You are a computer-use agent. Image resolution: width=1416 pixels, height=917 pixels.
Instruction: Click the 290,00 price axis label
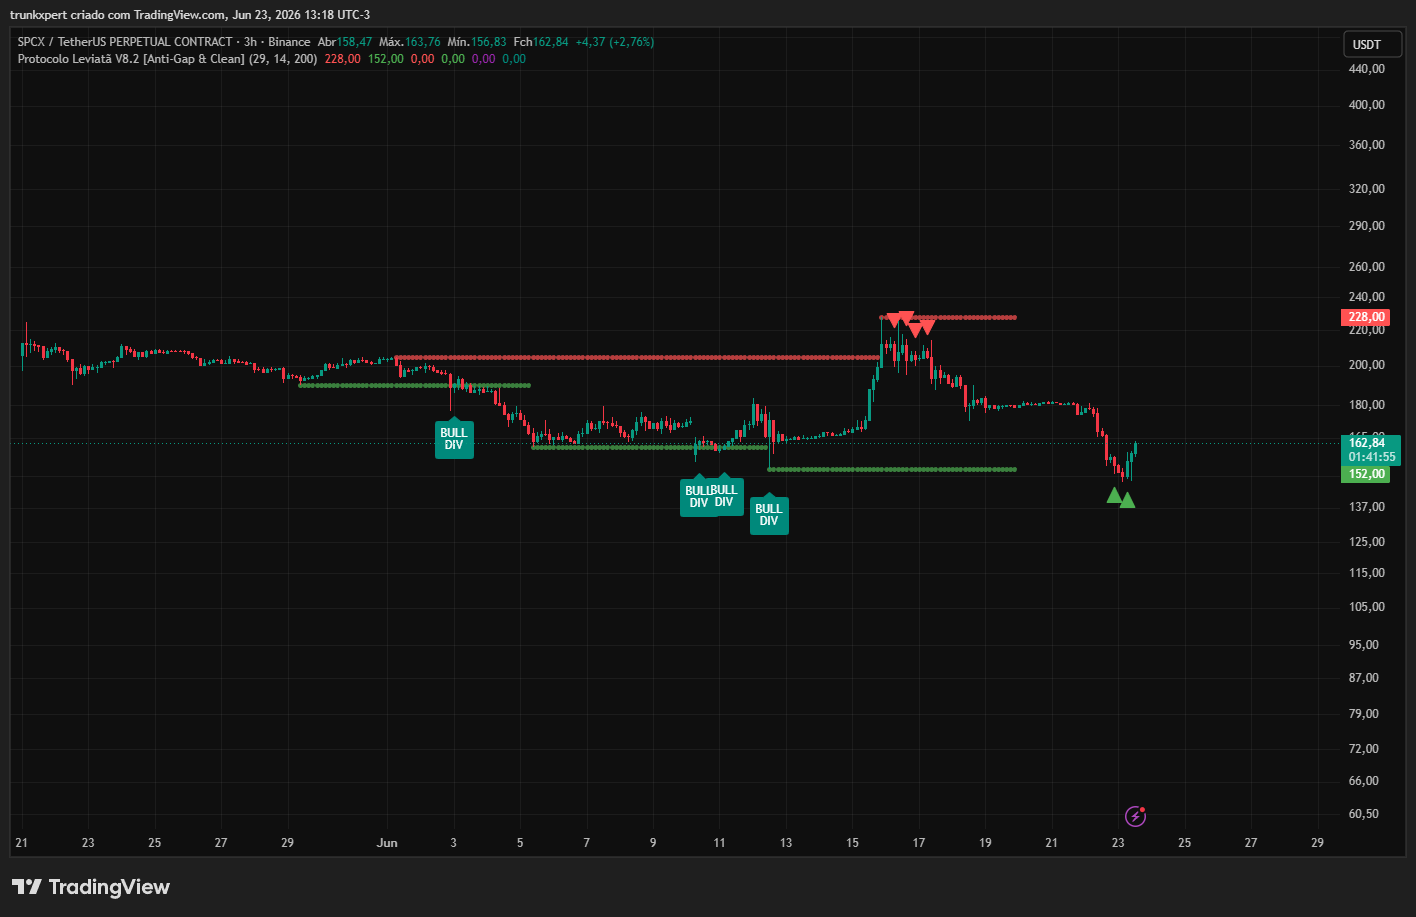coord(1366,226)
